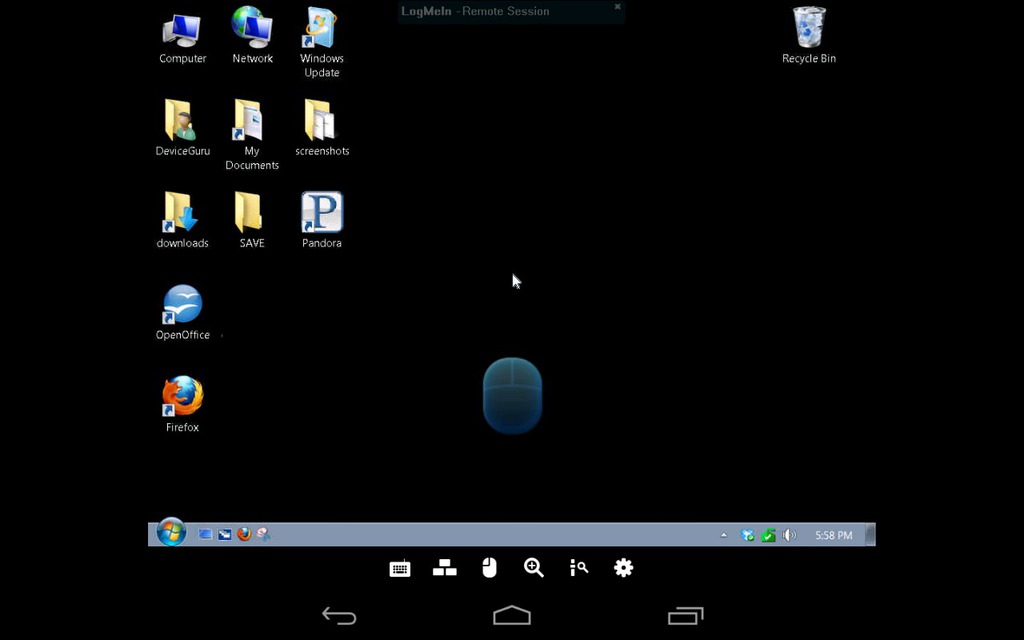
Task: Tap the Android Home navigation button
Action: coord(512,615)
